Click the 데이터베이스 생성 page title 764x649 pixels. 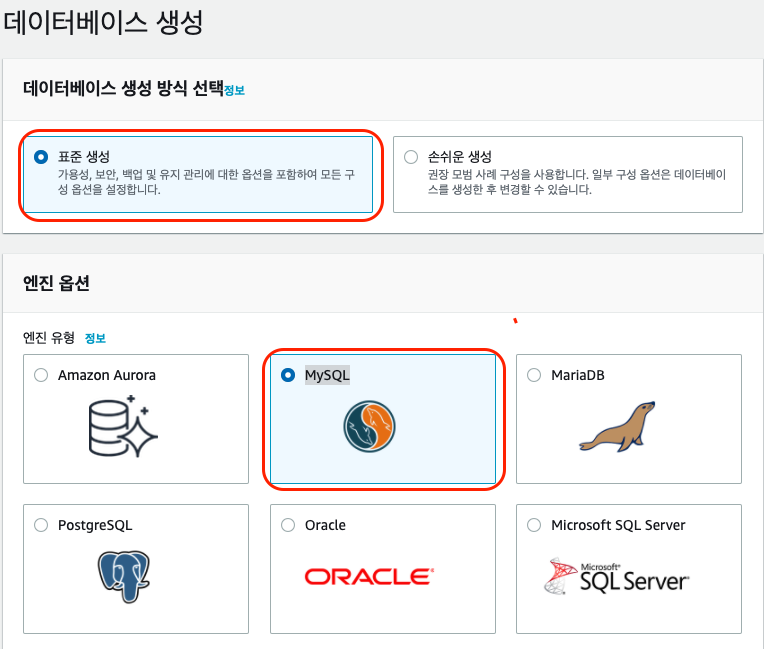103,22
